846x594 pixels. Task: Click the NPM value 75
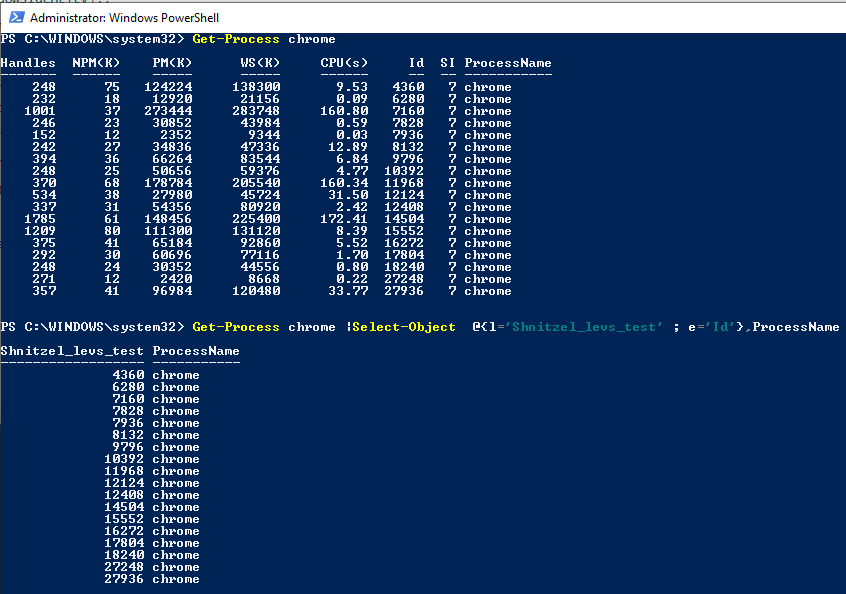(112, 87)
